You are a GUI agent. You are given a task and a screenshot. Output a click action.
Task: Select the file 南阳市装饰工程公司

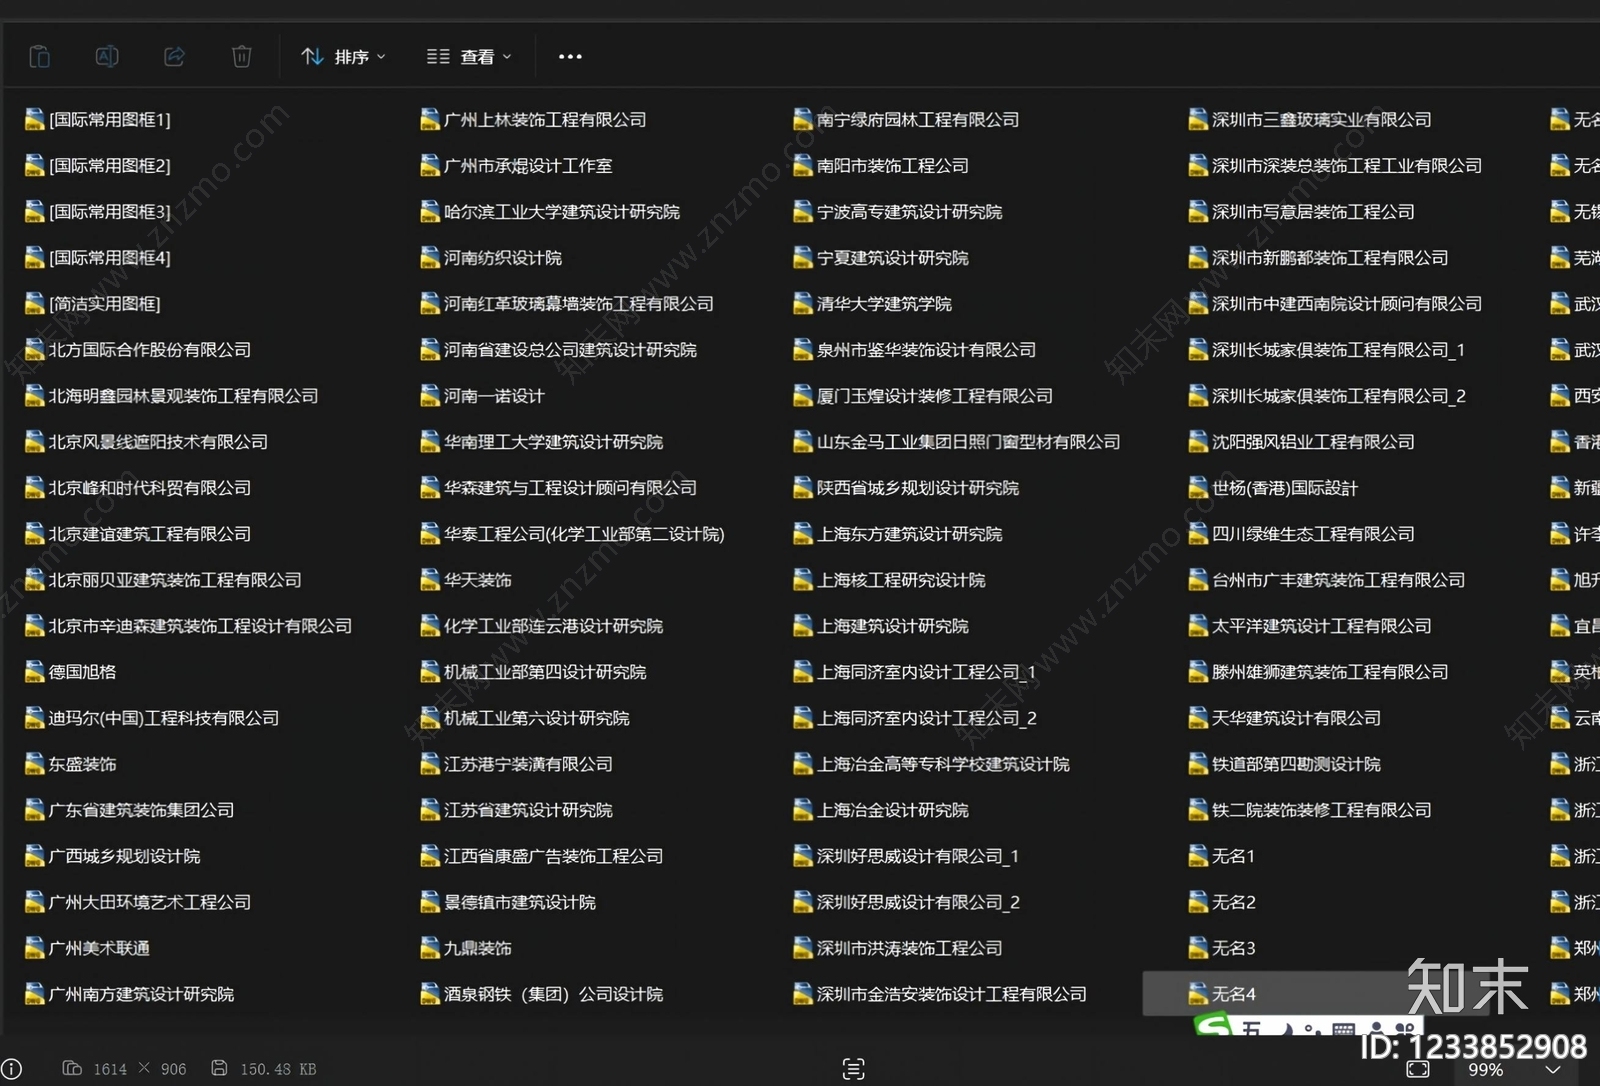coord(881,166)
